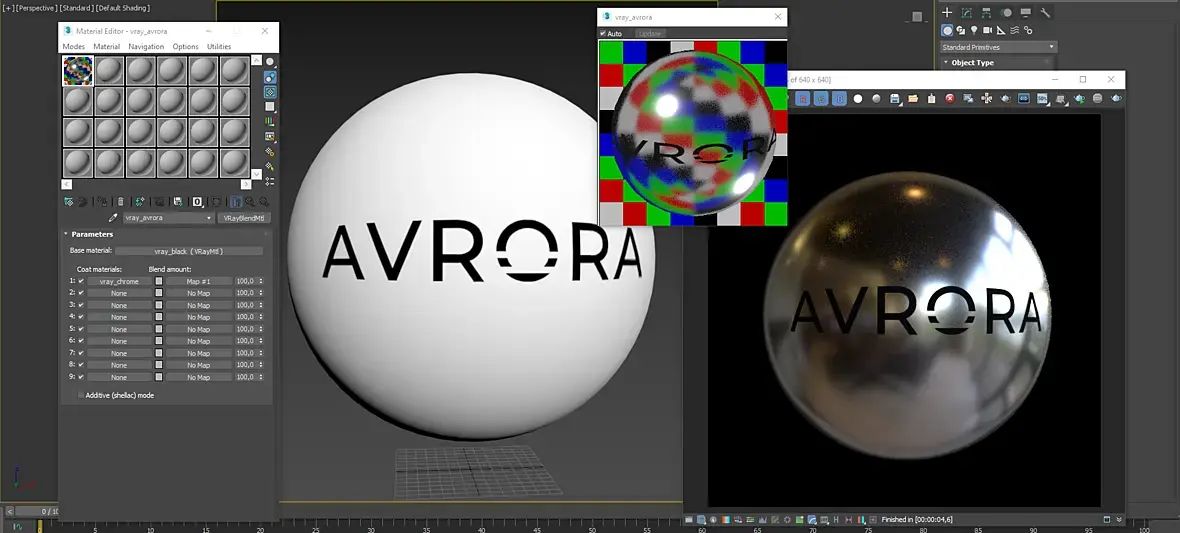Click the Make Preview icon
The image size is (1180, 533).
click(269, 136)
